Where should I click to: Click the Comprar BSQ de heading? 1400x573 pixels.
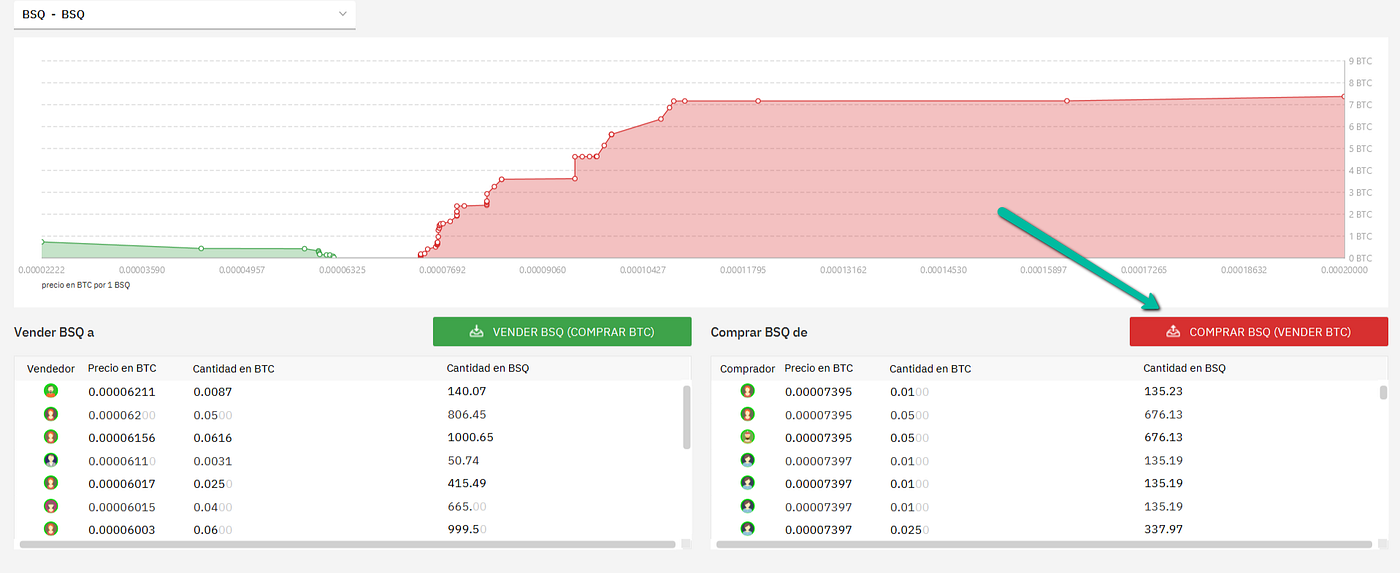click(x=760, y=331)
